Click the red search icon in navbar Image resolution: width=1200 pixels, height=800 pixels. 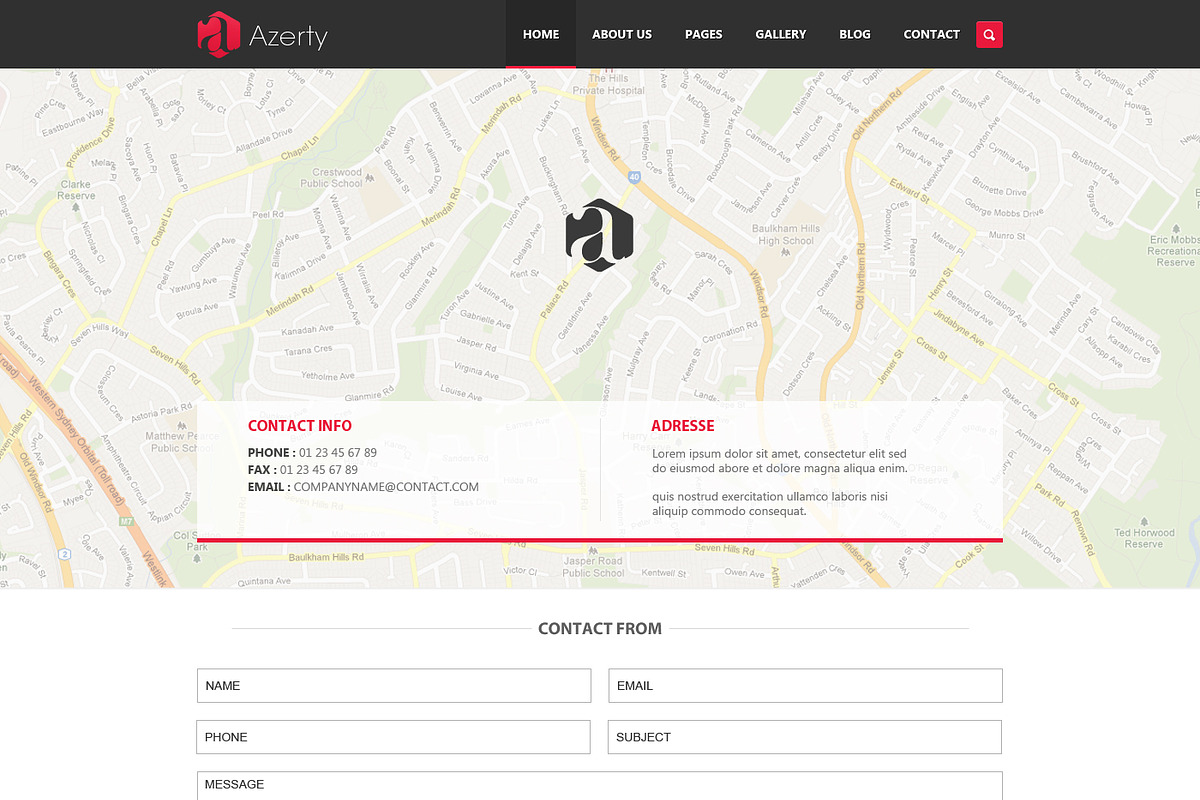pos(989,35)
